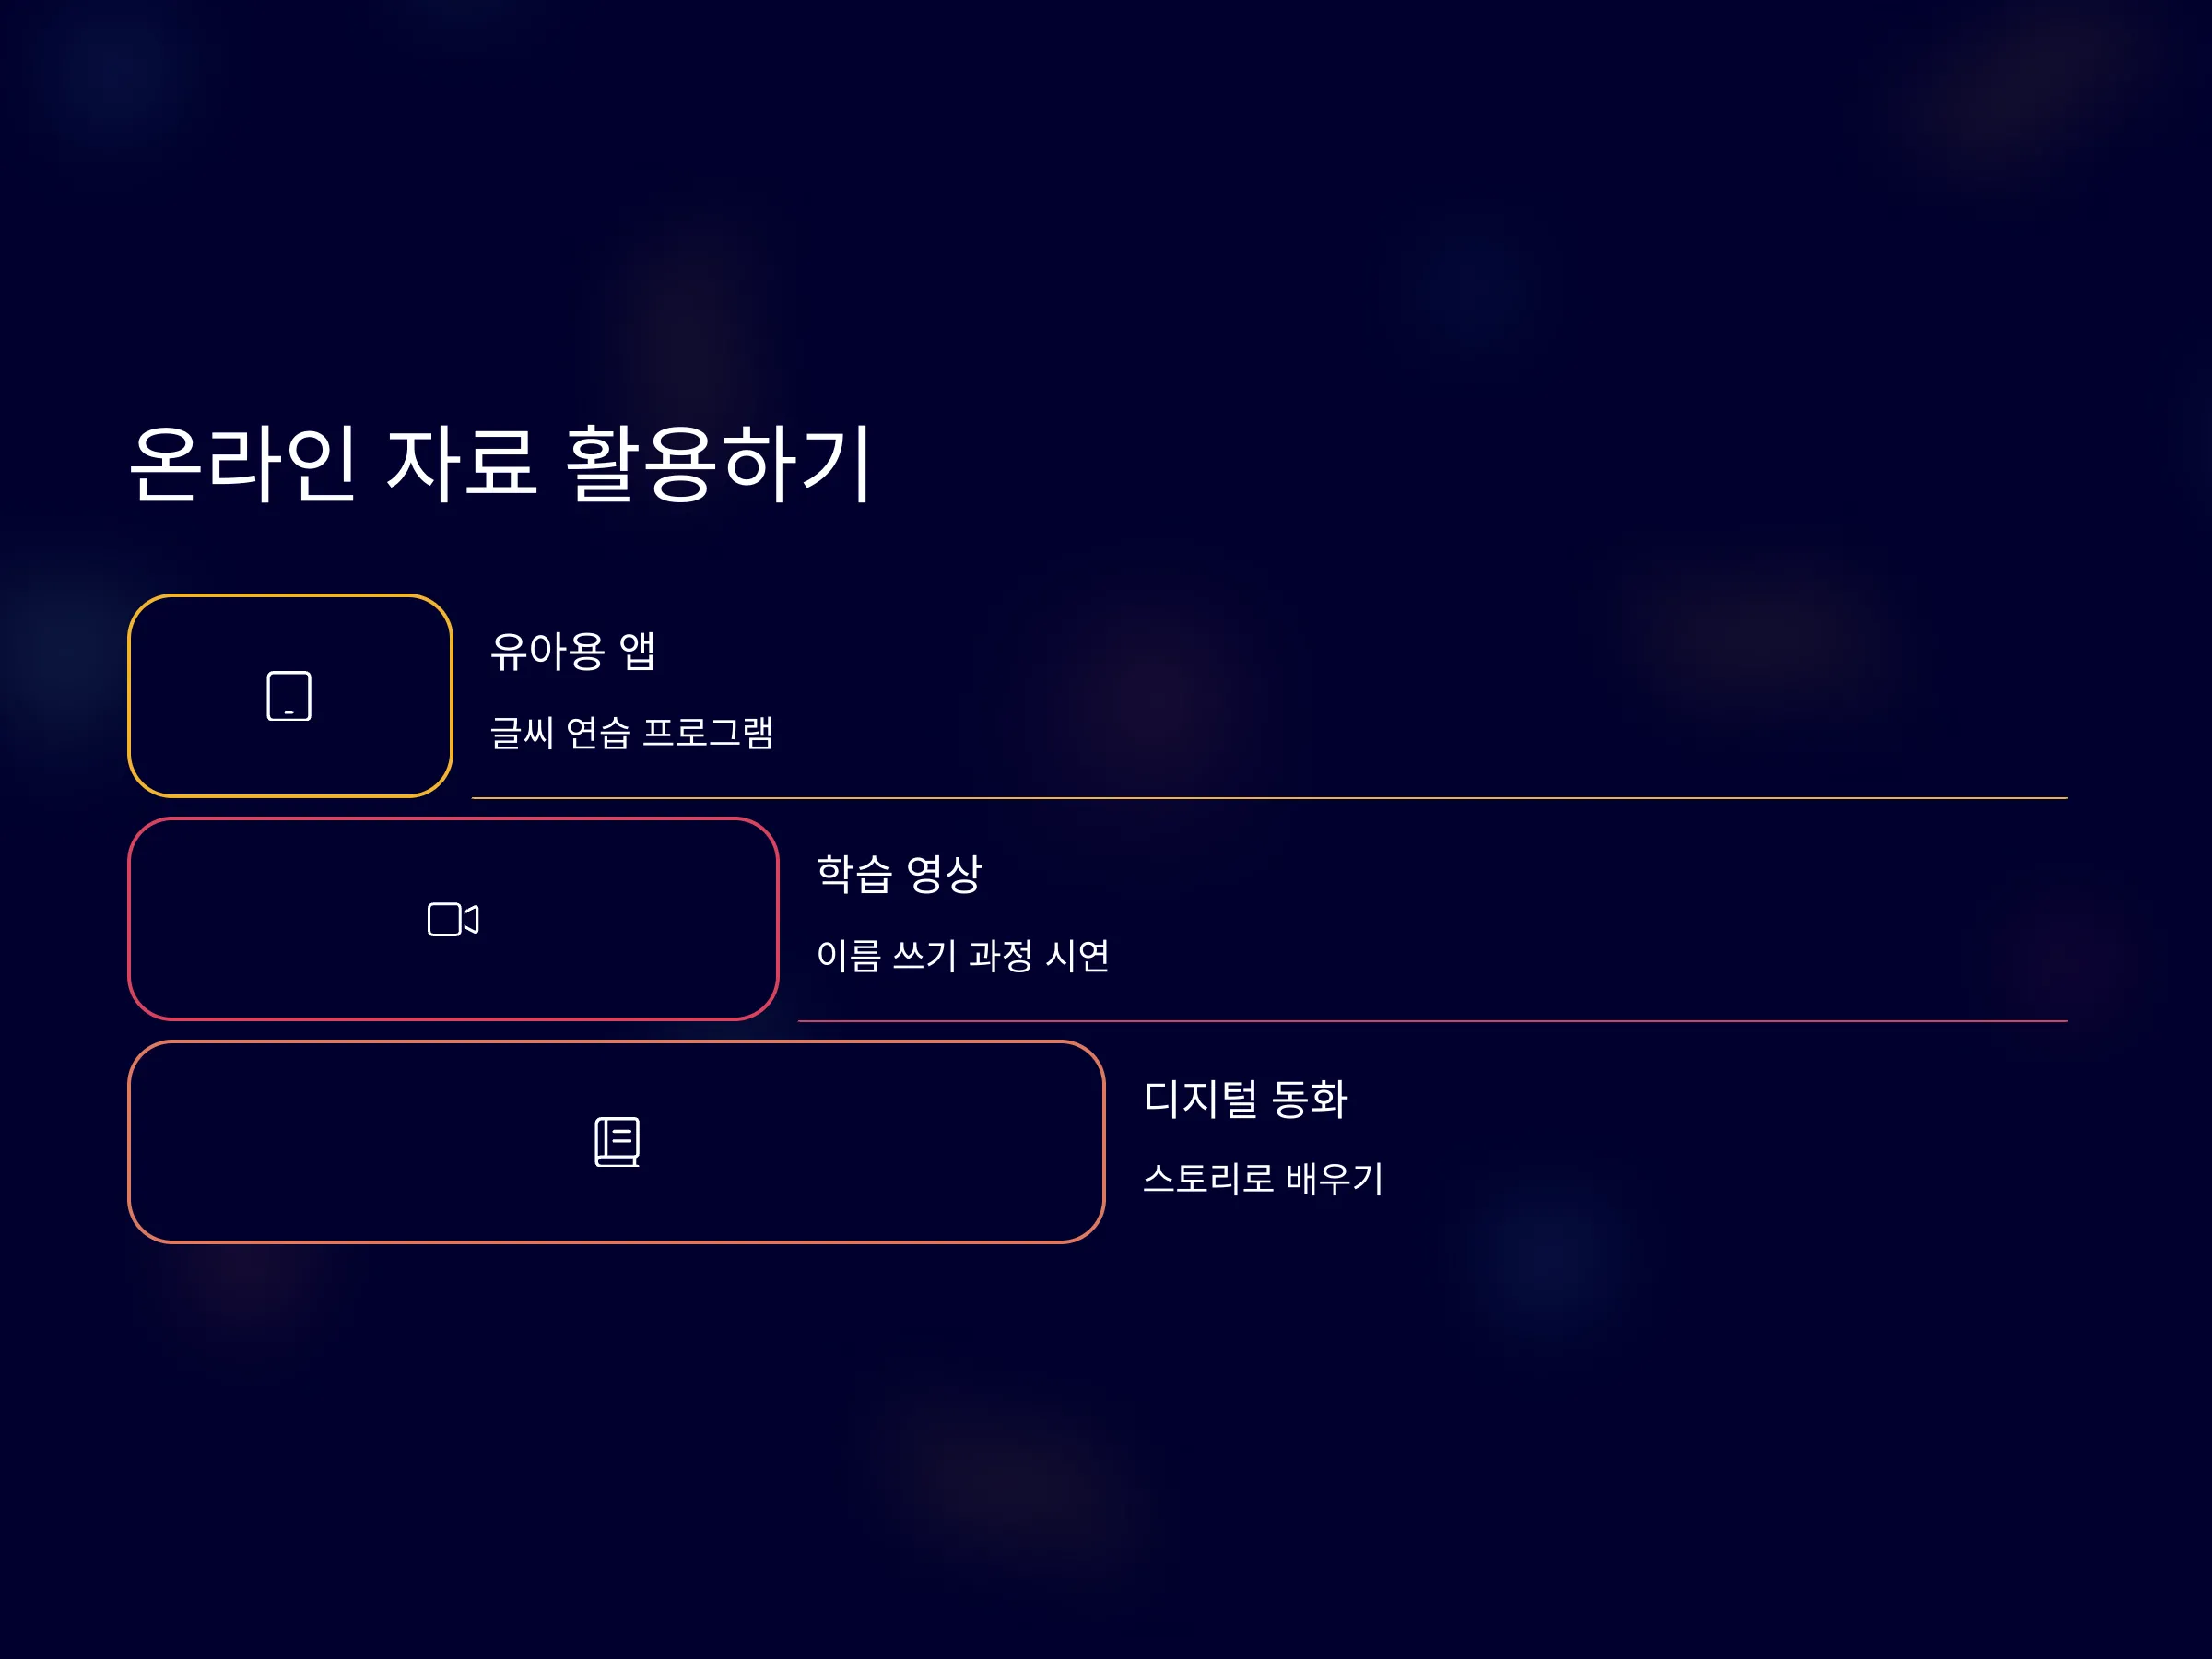Screen dimensions: 2212x1659
Task: Select the yellow divider line under 유아용 앱
Action: 1269,798
